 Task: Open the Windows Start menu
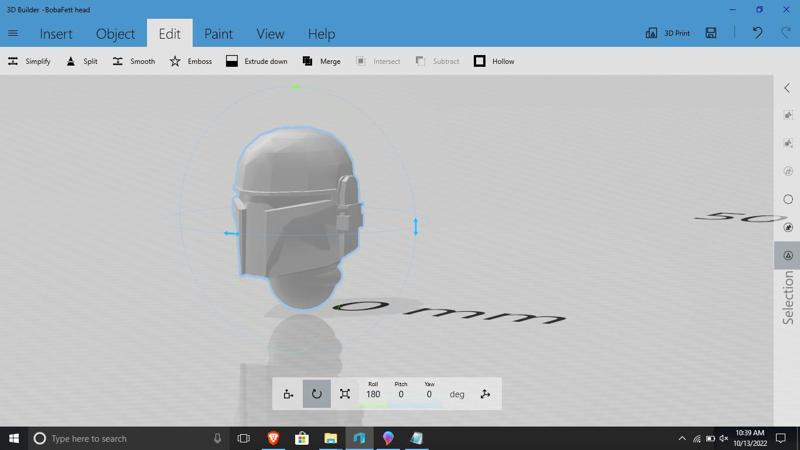click(x=14, y=438)
